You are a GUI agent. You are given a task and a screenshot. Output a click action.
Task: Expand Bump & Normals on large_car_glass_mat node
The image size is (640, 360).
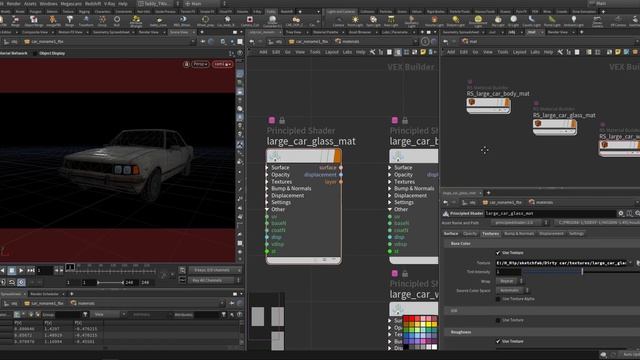point(267,189)
